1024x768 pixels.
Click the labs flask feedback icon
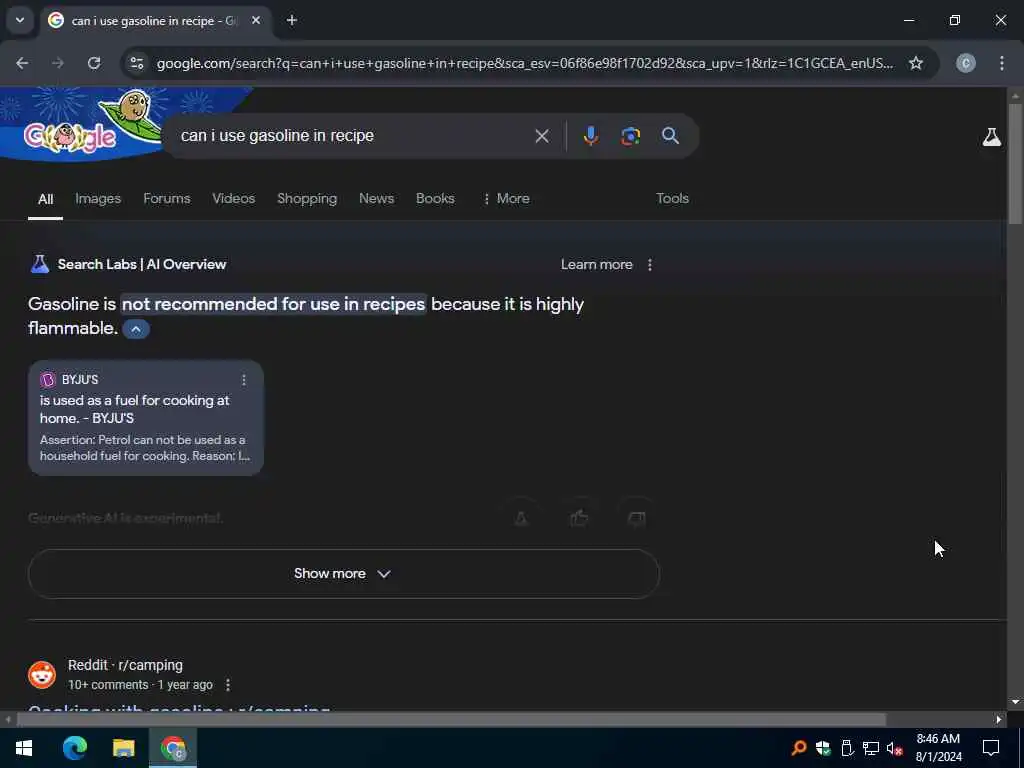(520, 519)
